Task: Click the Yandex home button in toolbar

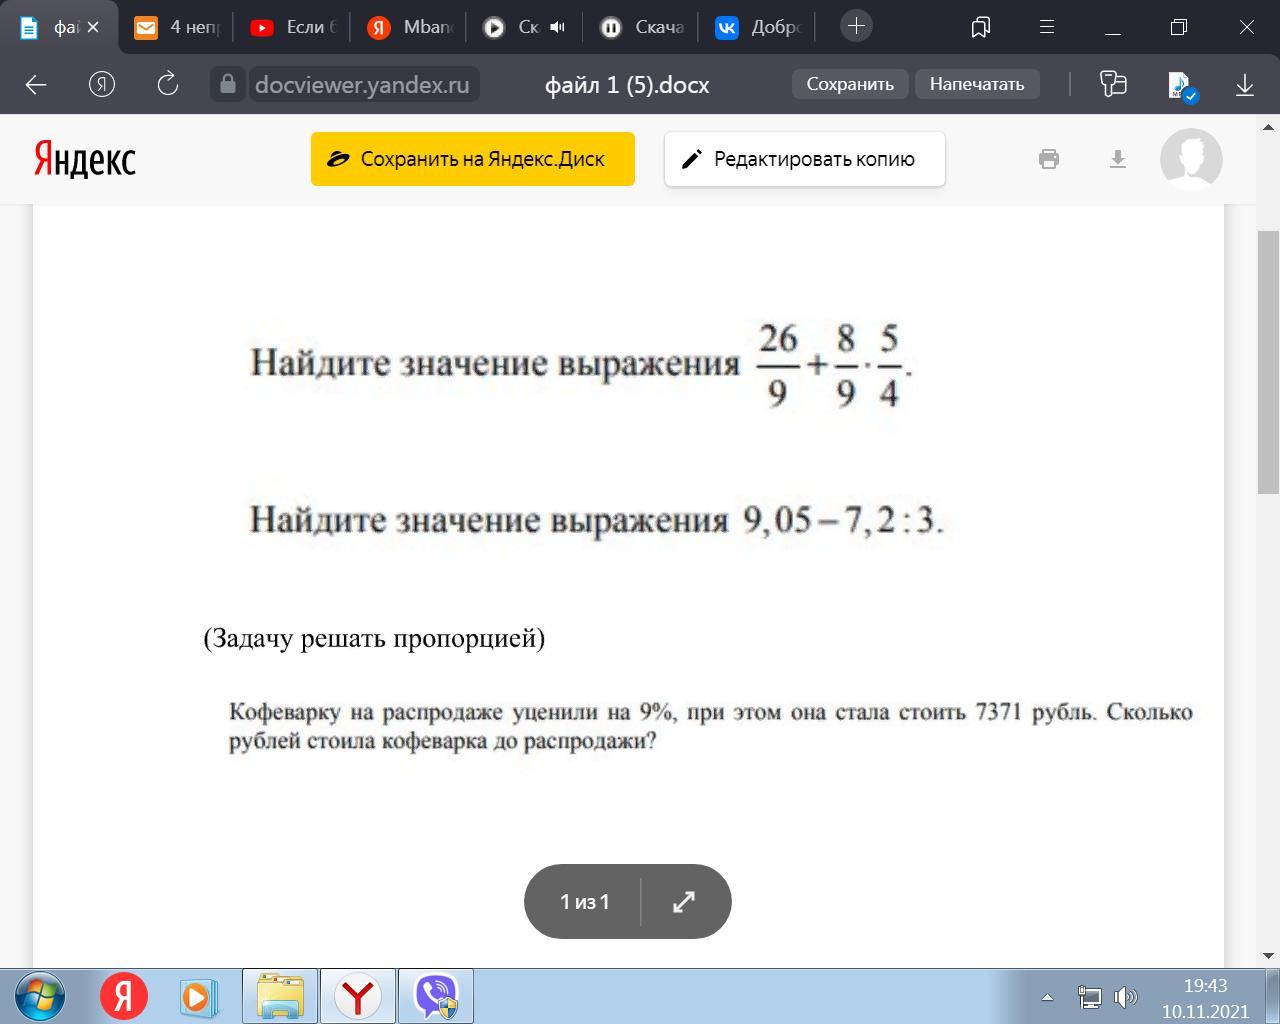Action: point(102,84)
